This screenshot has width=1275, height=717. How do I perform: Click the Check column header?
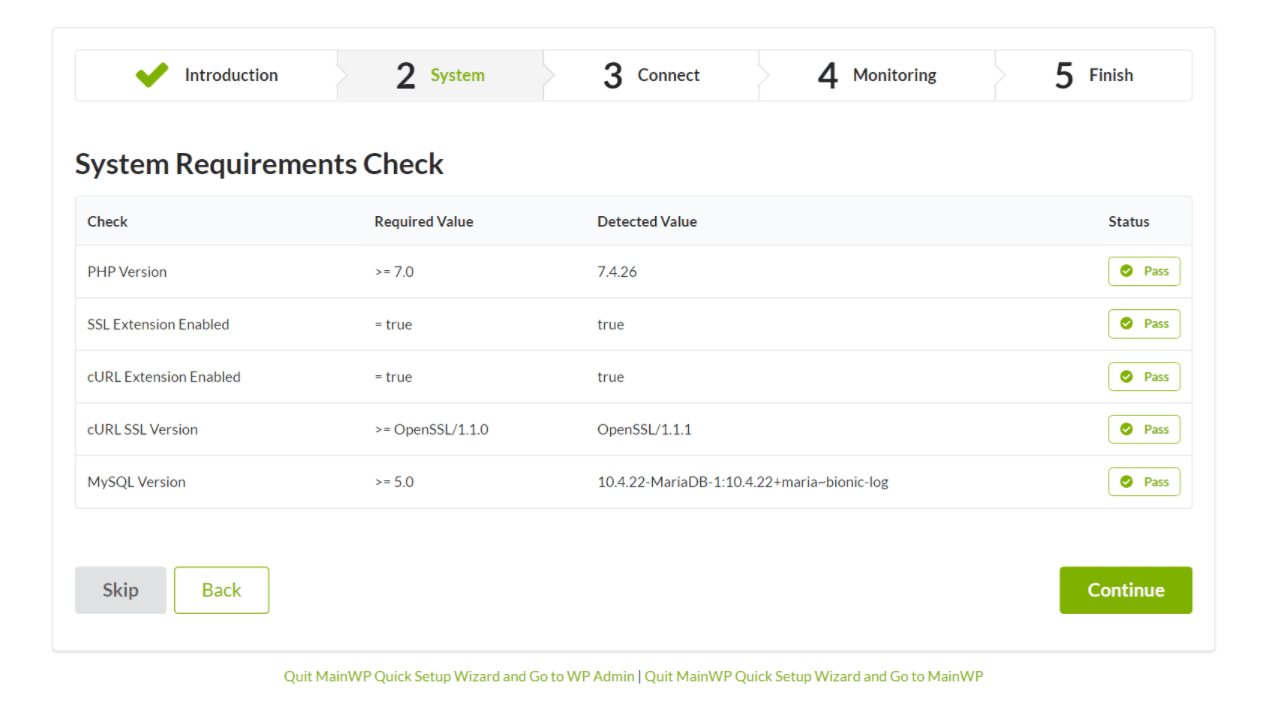(x=107, y=222)
